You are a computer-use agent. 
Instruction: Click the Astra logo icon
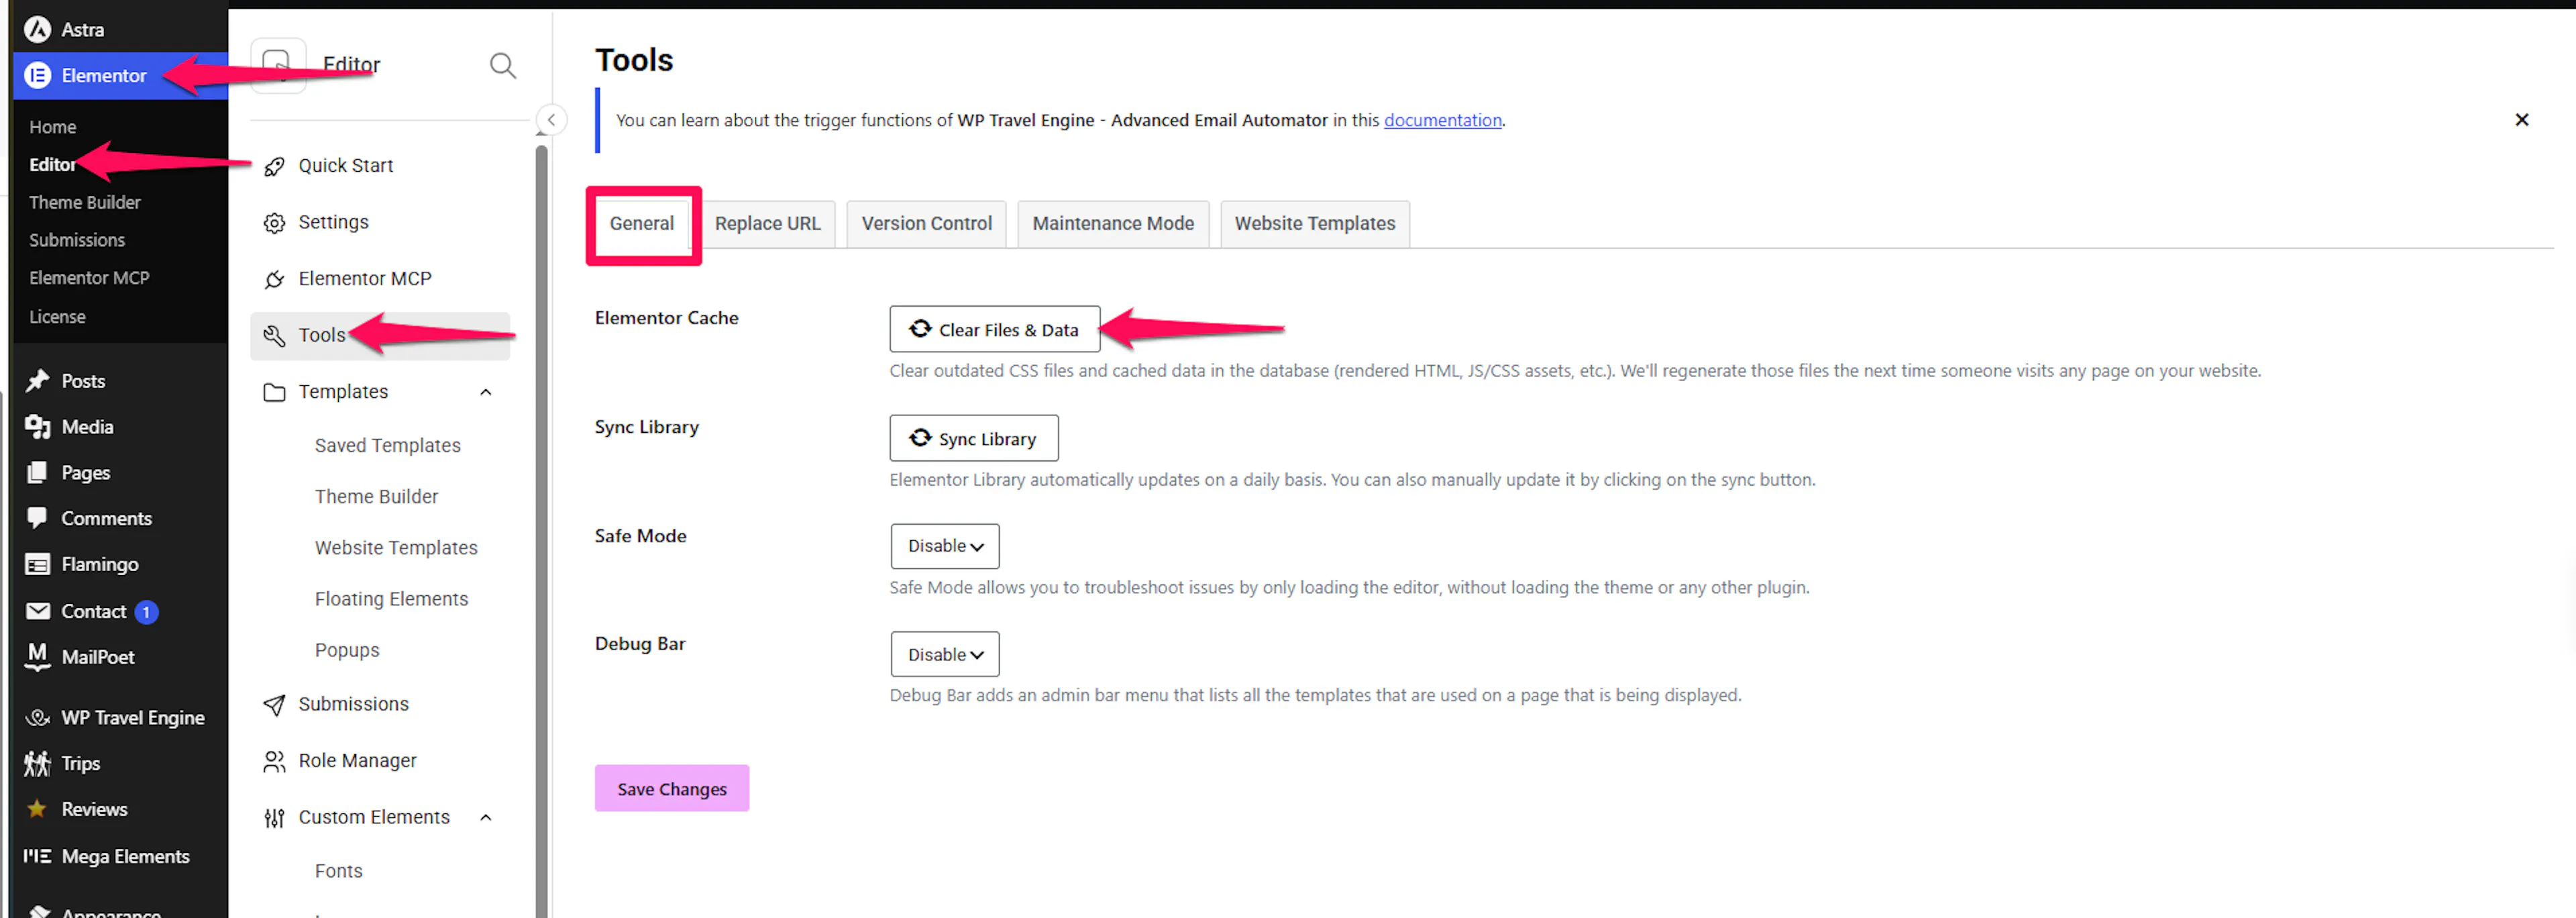pos(37,30)
